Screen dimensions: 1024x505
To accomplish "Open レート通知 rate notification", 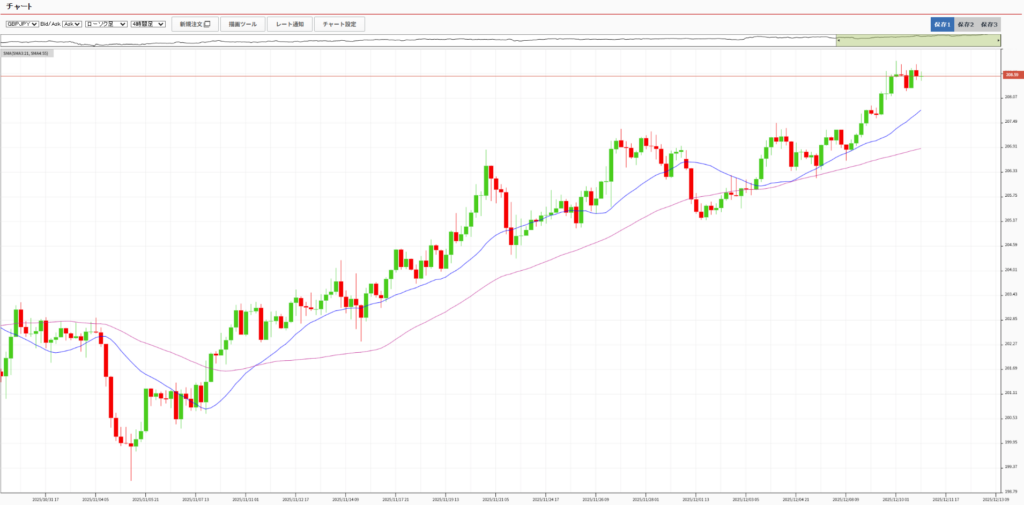I will [289, 23].
